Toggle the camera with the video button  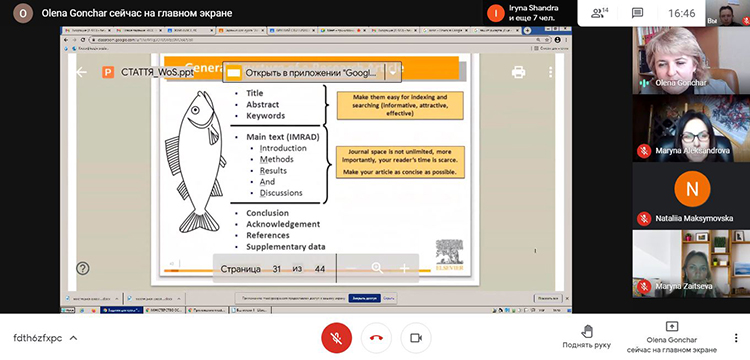416,338
